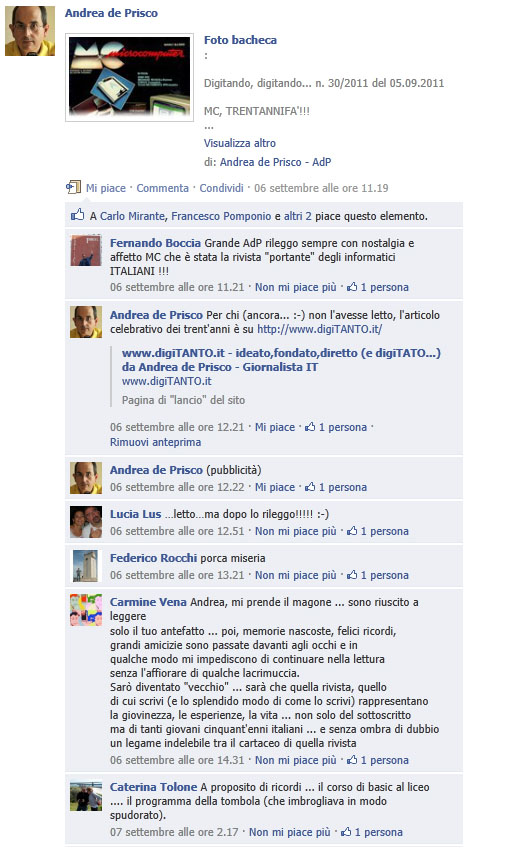Unlike Fernando Boccia's comment via Non mi piace più
Screen dimensions: 507x849
296,287
